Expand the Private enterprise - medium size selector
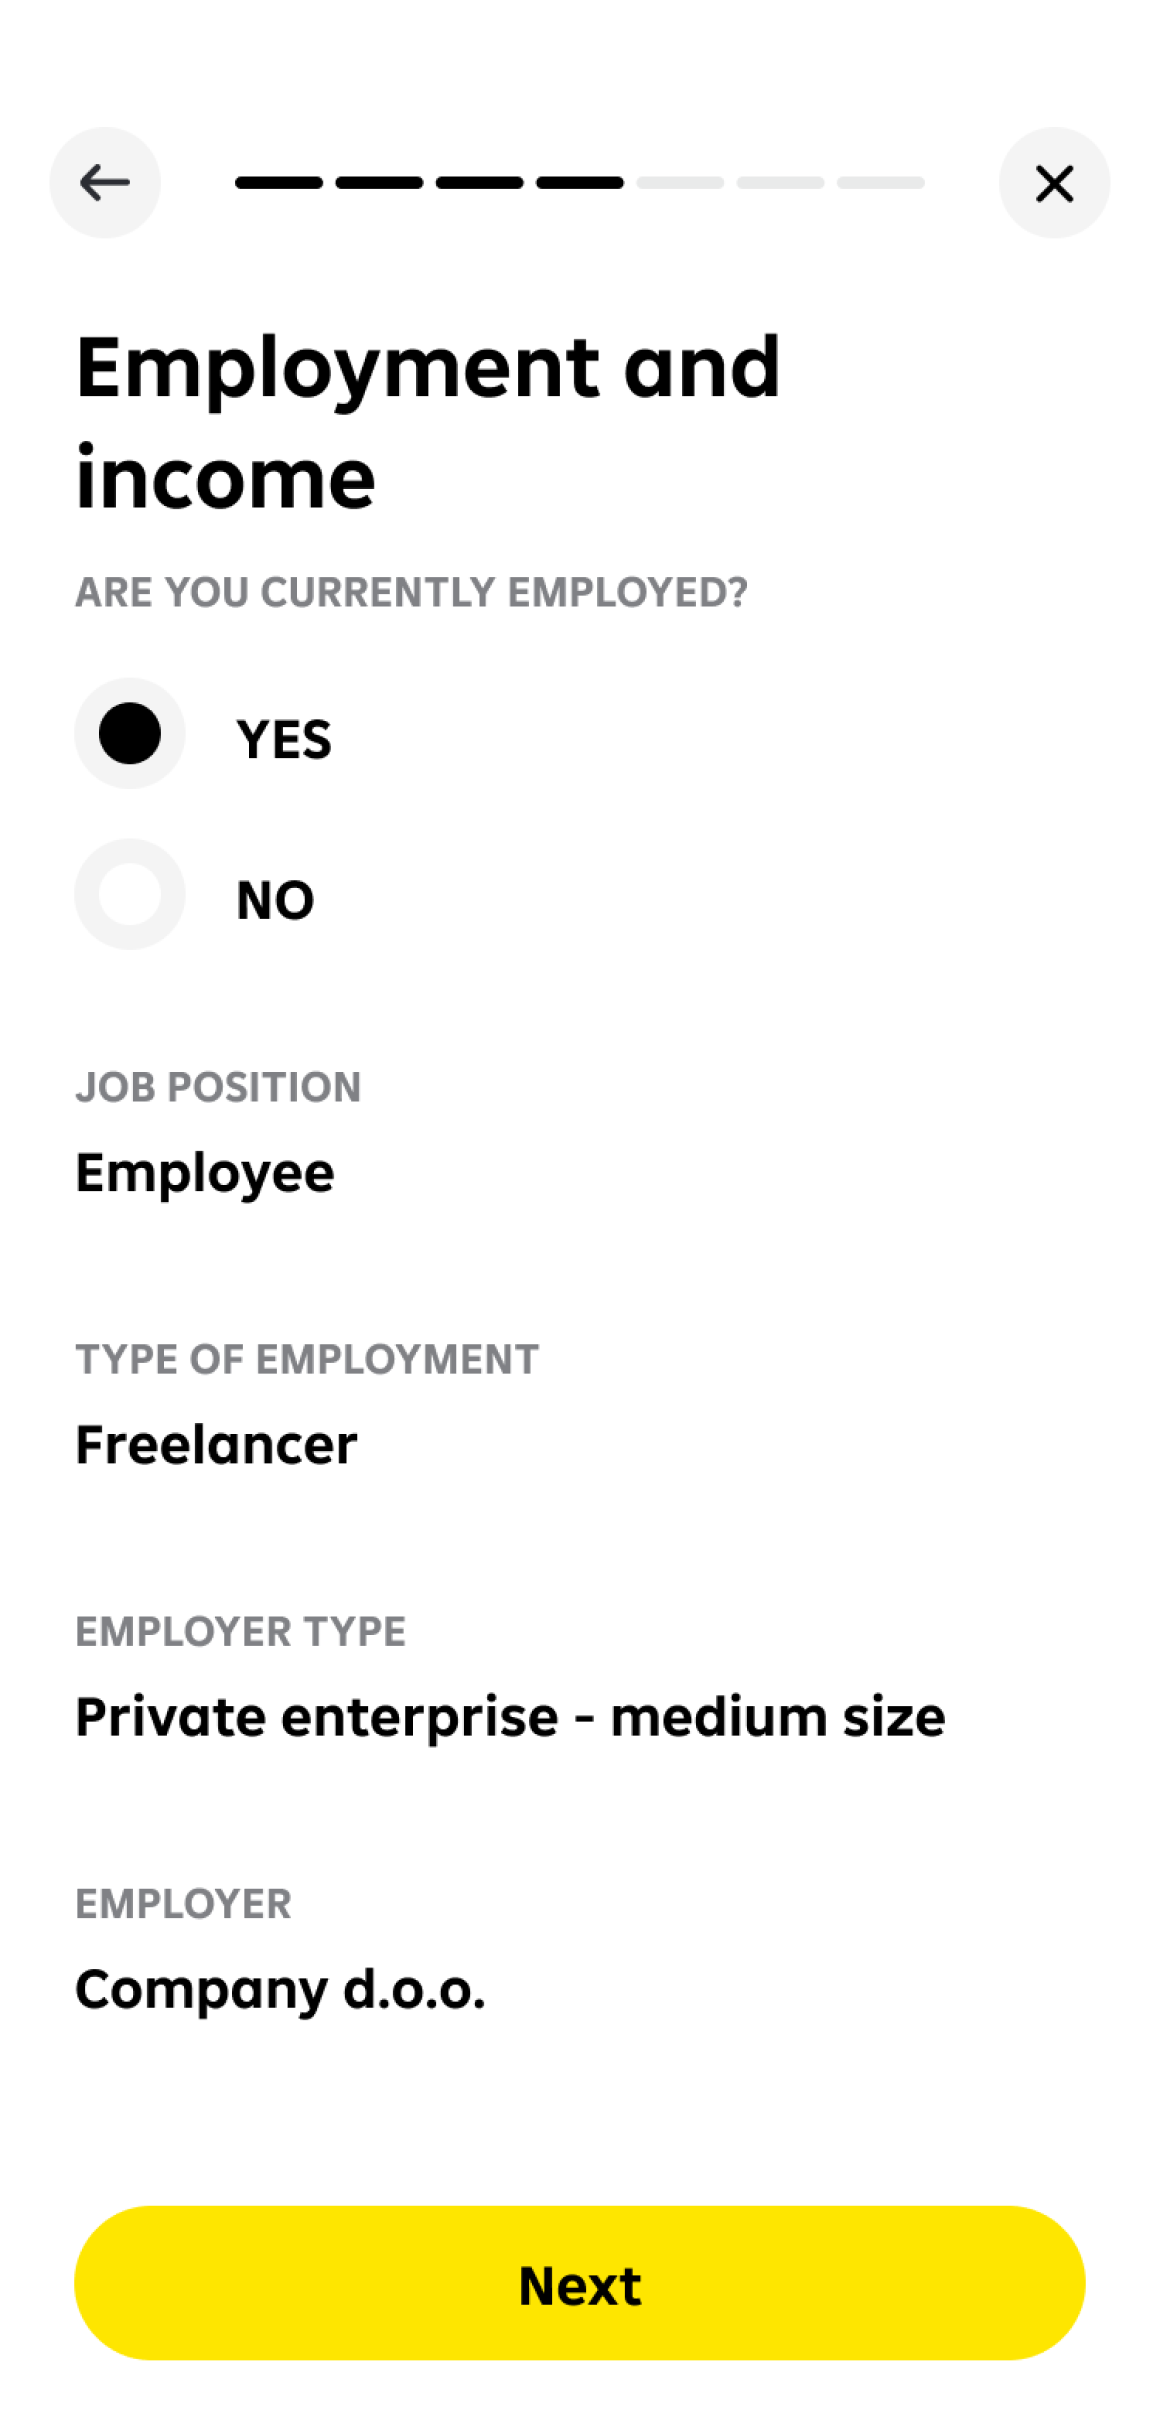This screenshot has width=1160, height=2432. pos(510,1717)
